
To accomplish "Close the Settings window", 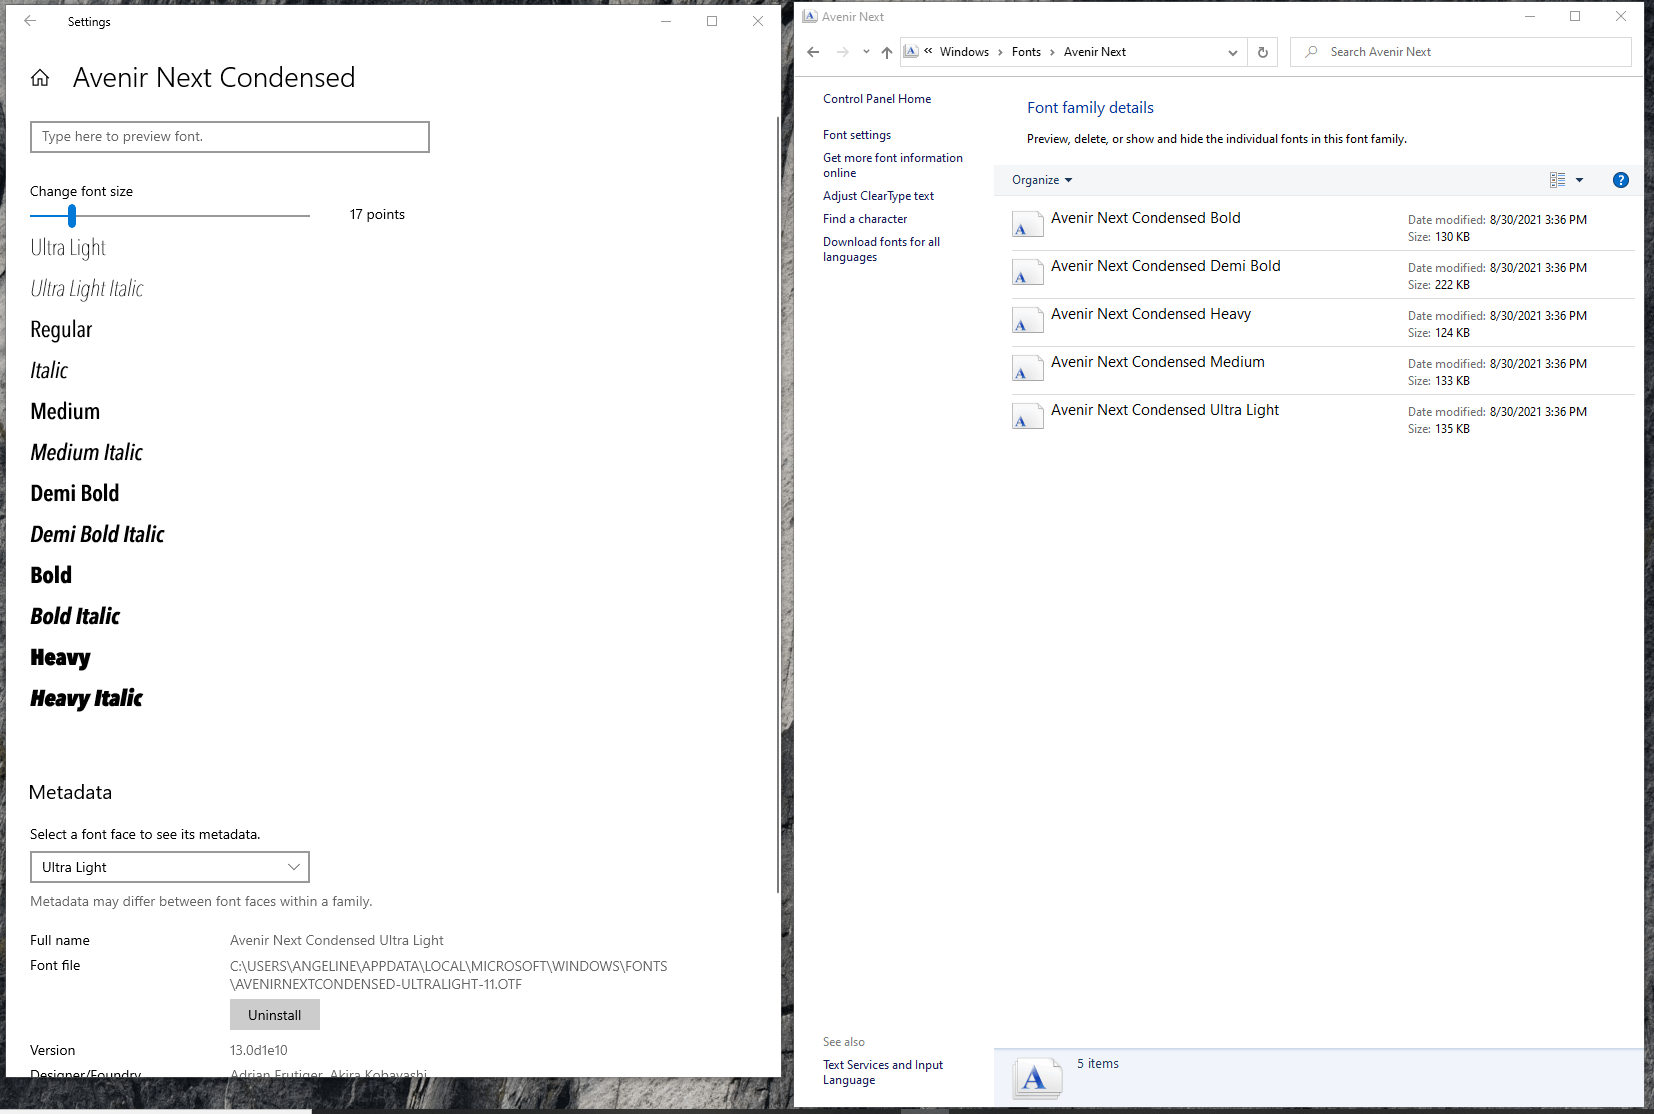I will 758,21.
